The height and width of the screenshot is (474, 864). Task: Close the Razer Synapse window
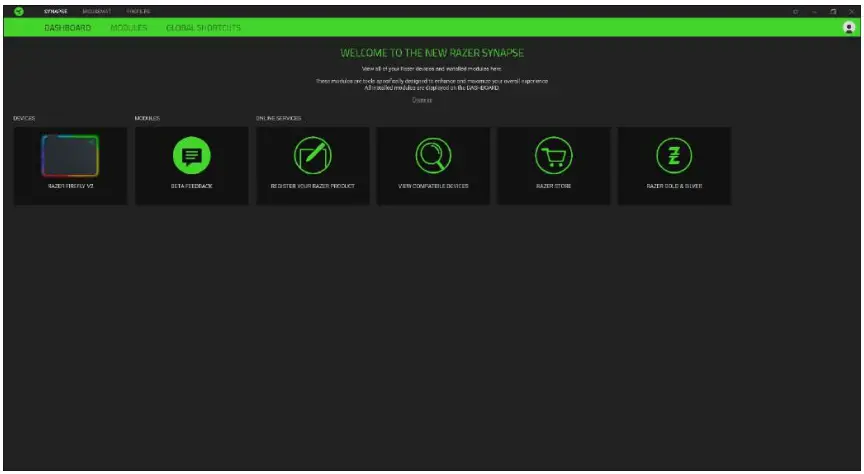click(x=851, y=12)
